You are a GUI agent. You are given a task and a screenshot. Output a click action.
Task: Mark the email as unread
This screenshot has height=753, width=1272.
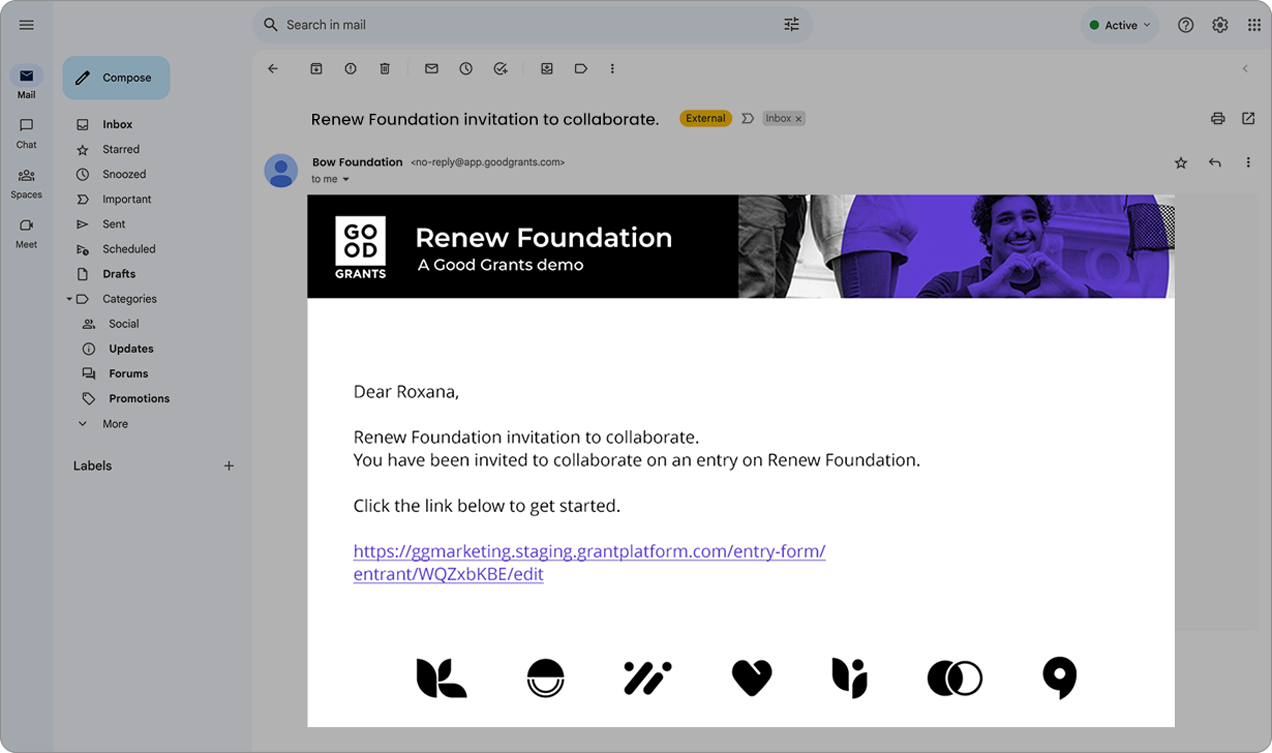(x=431, y=68)
